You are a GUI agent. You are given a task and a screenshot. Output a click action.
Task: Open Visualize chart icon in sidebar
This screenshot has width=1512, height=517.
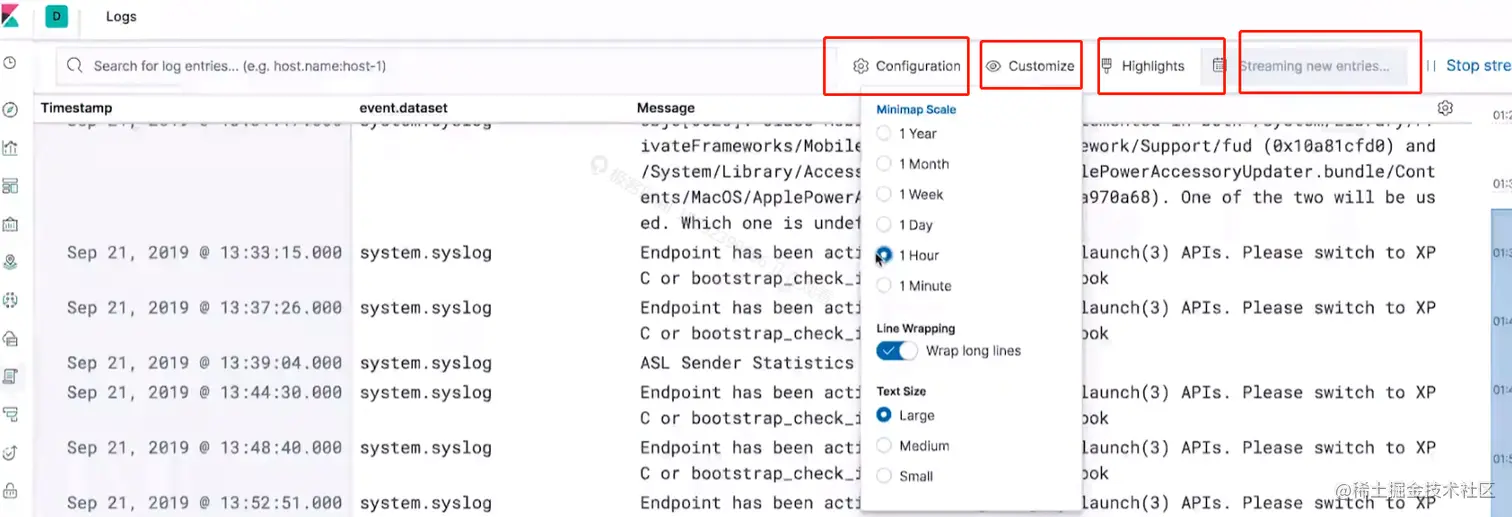point(10,148)
